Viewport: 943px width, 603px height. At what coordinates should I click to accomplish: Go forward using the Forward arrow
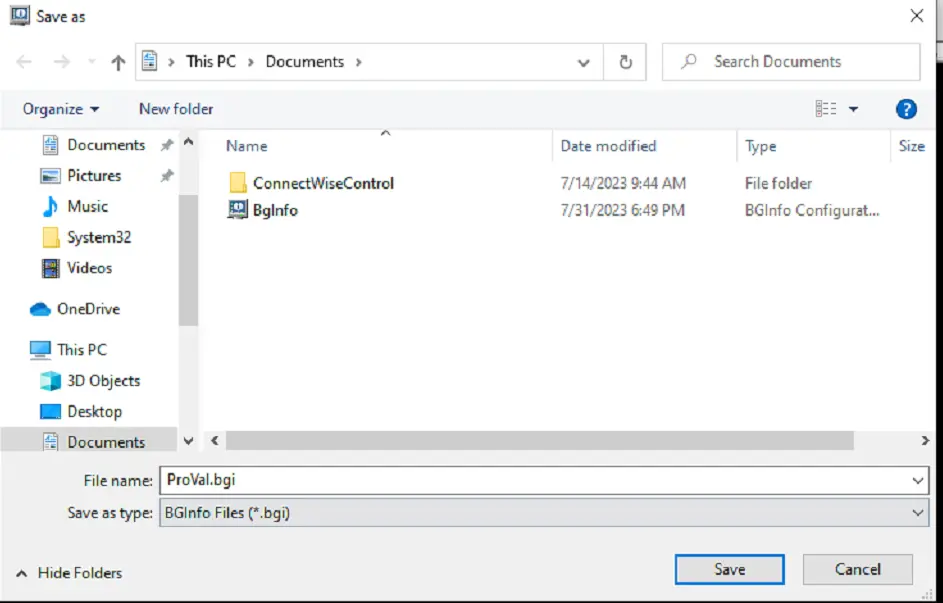point(61,62)
